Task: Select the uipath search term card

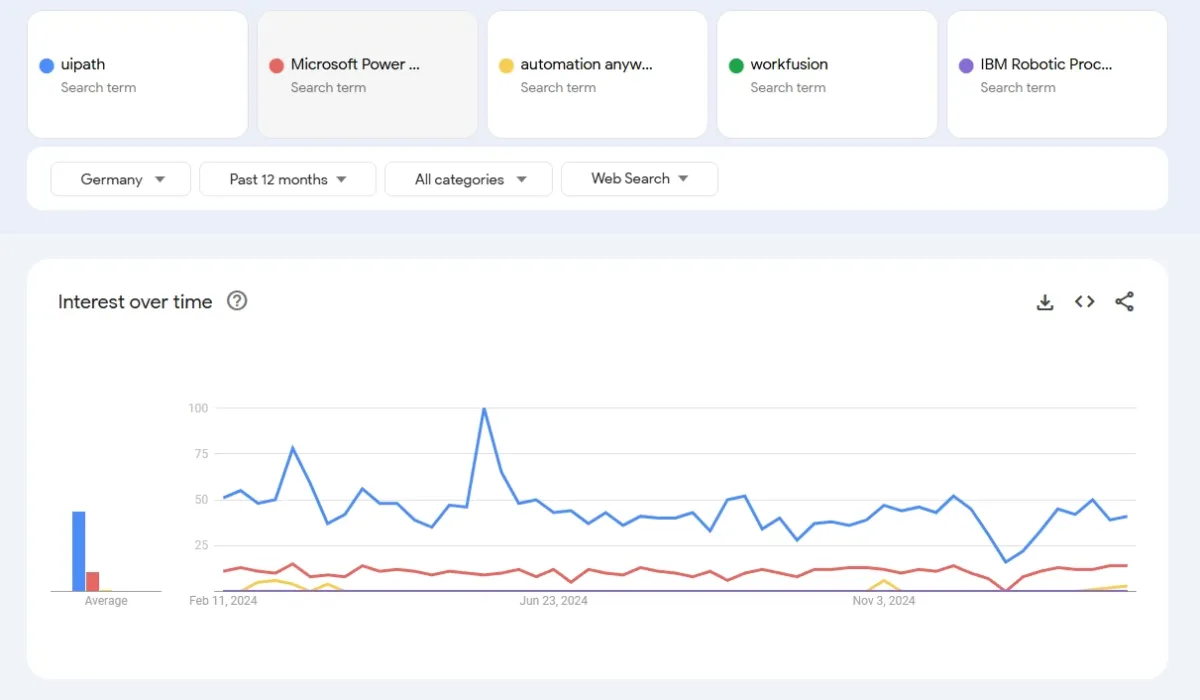Action: click(x=138, y=74)
